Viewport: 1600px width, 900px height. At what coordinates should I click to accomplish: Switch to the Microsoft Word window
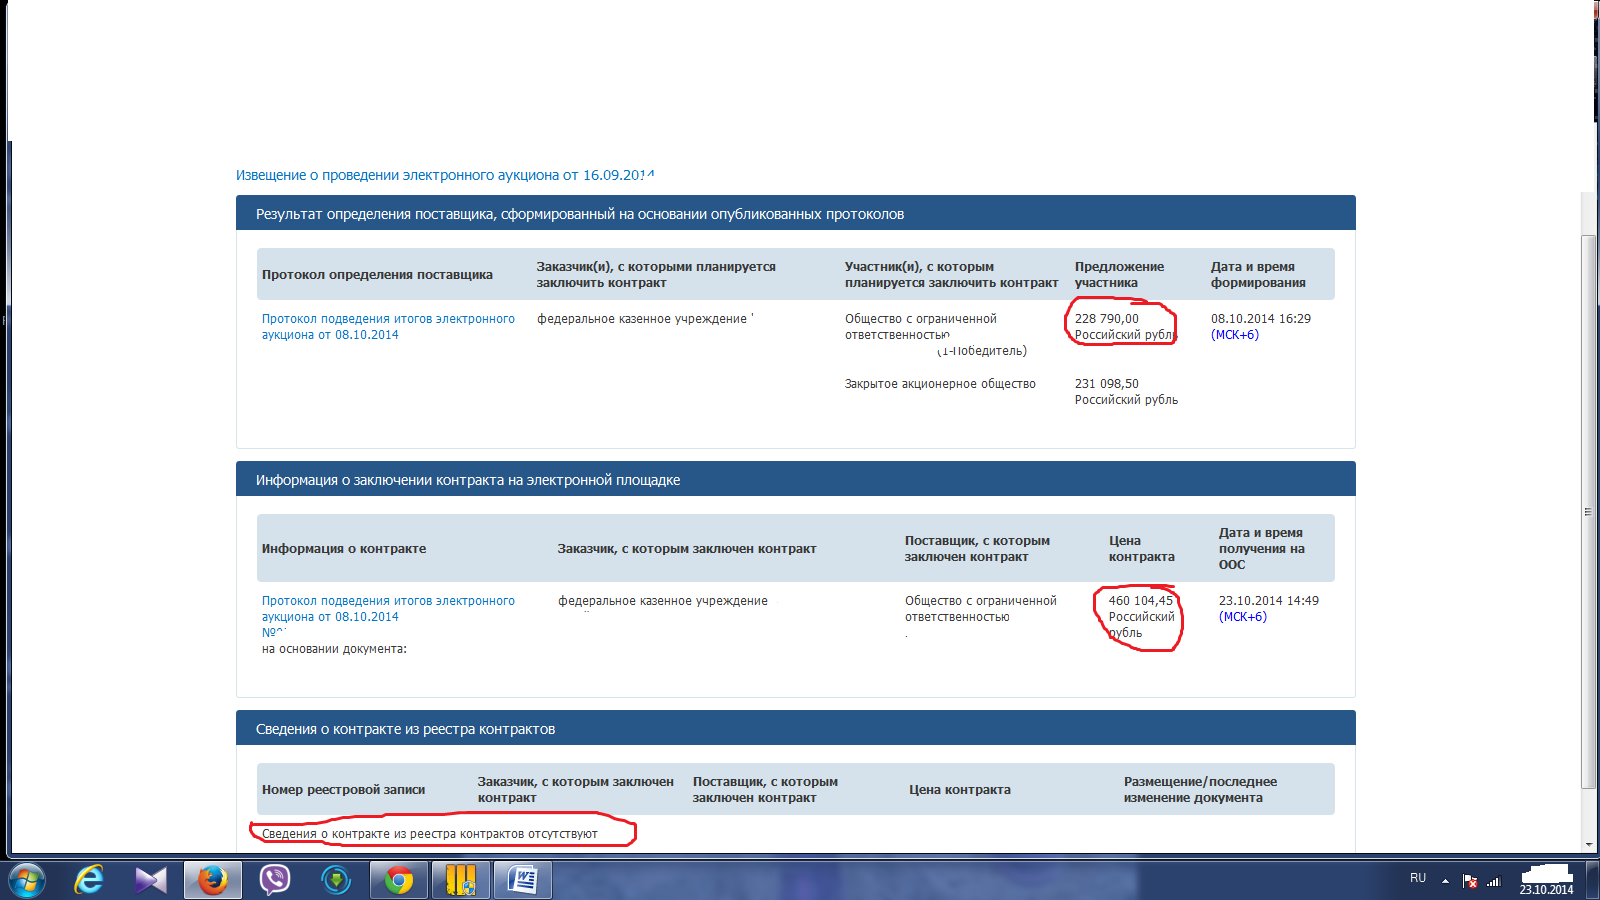click(x=522, y=880)
